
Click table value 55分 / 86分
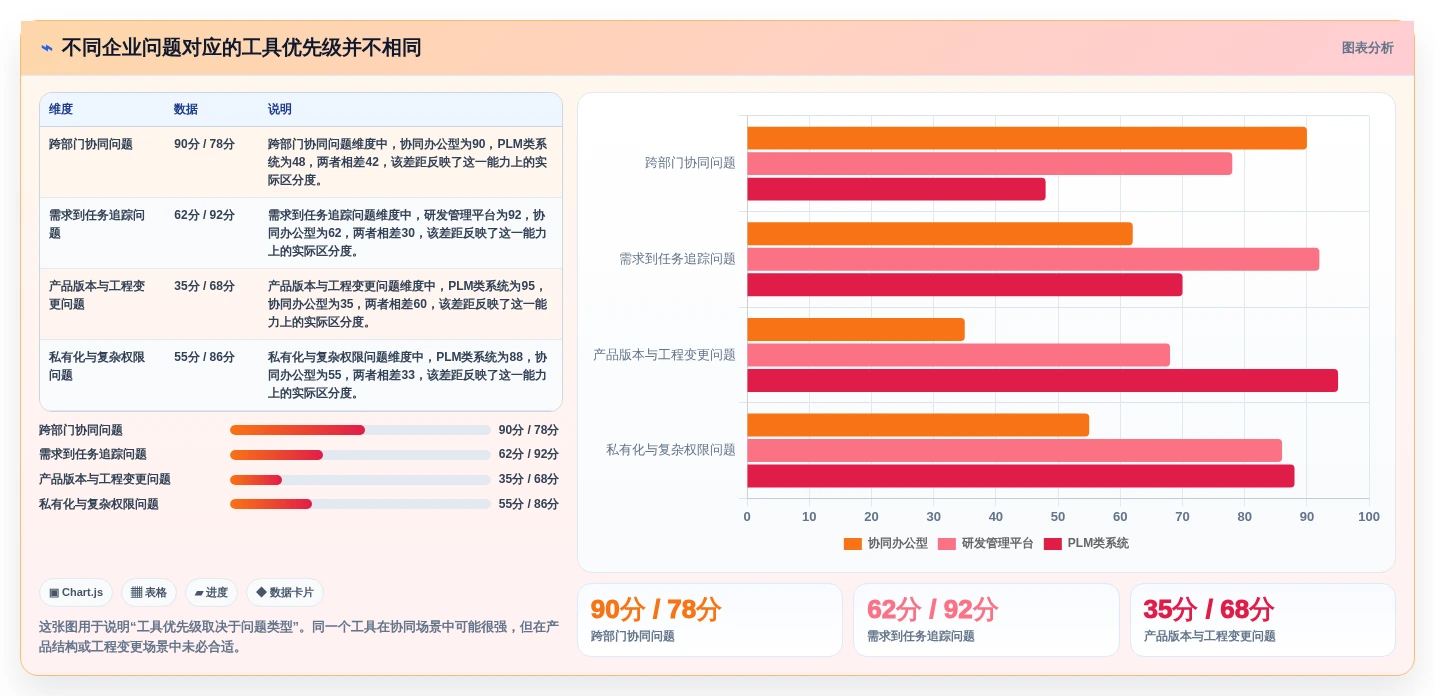pos(205,357)
